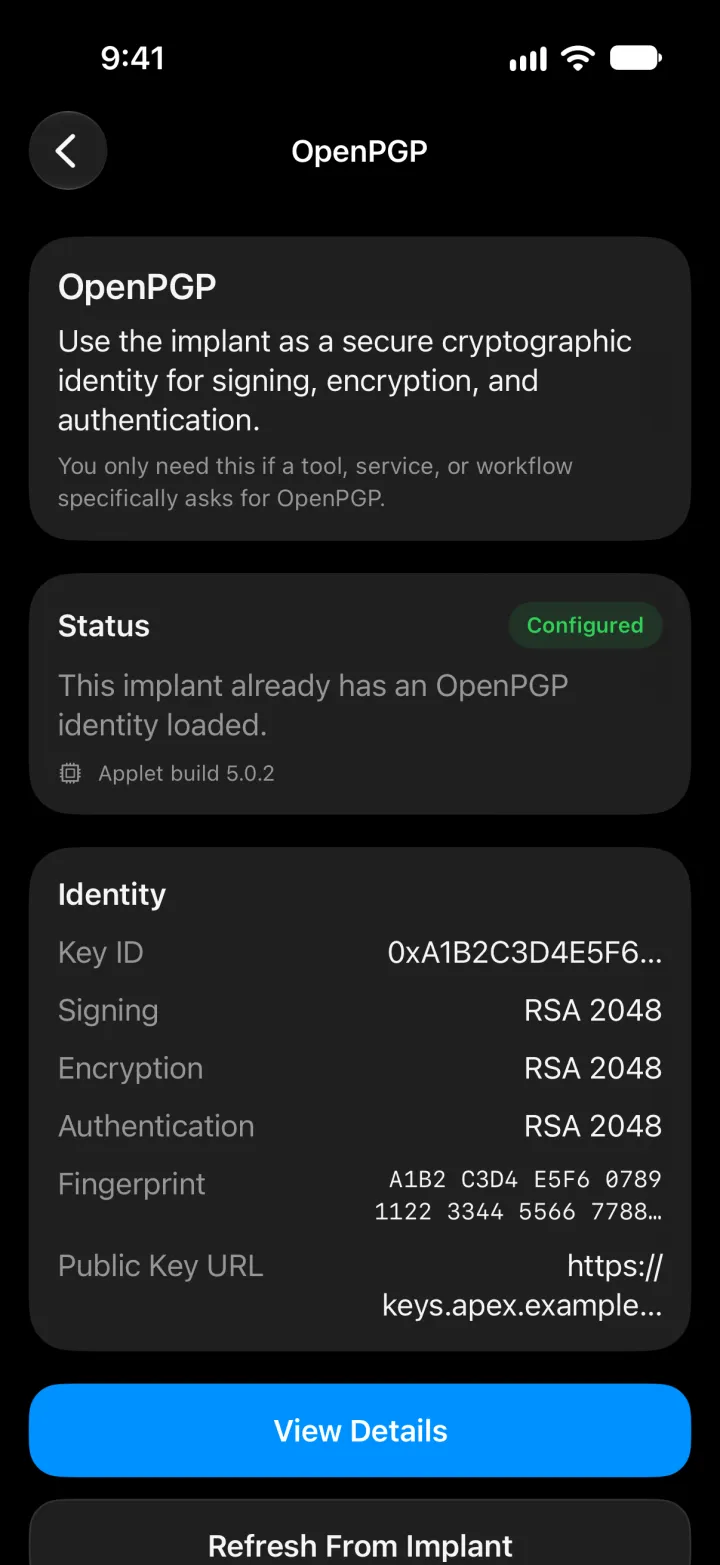
Task: Tap the cellular signal bars icon
Action: tap(528, 60)
